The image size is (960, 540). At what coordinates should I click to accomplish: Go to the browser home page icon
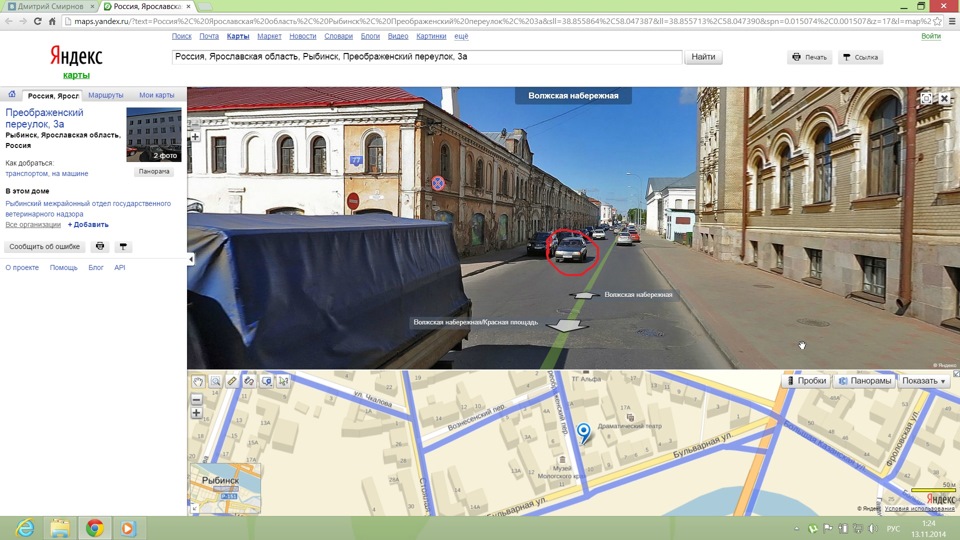(52, 21)
